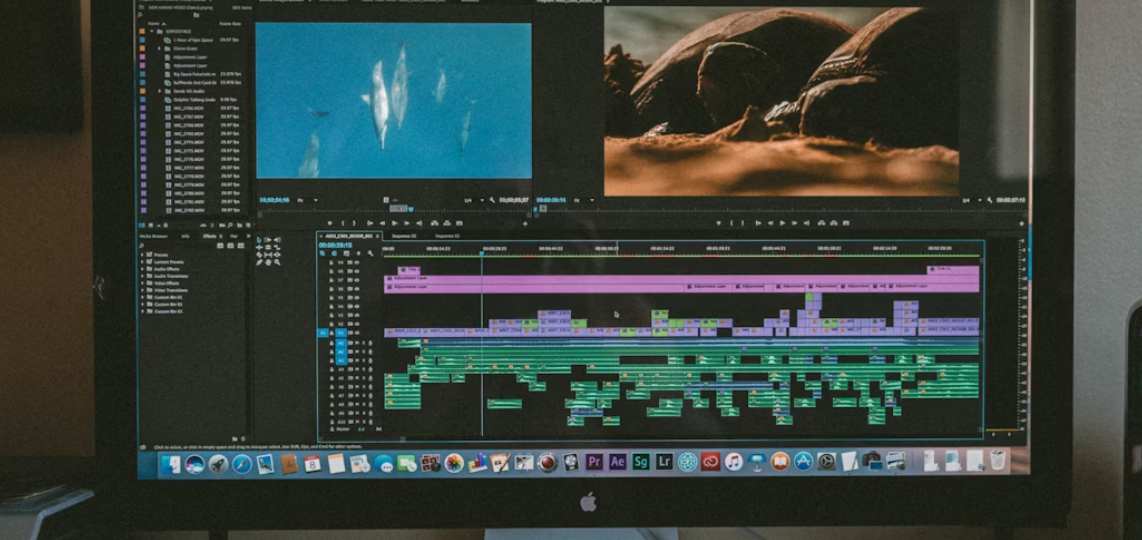1142x540 pixels.
Task: Open timeline wrench display settings
Action: (370, 253)
